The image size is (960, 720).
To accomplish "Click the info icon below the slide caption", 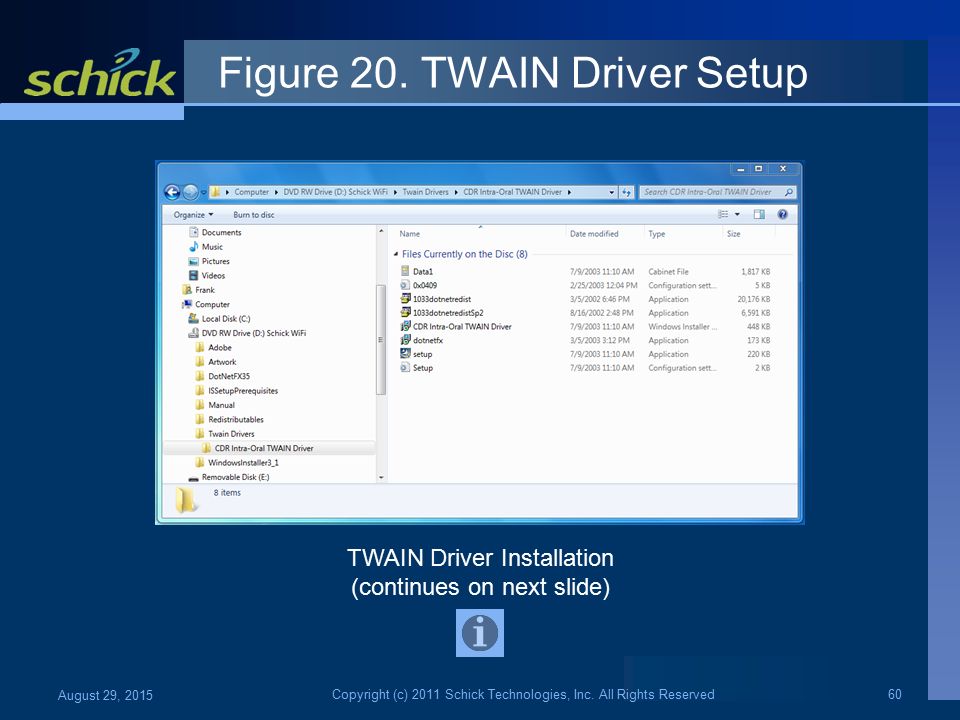I will [x=480, y=632].
